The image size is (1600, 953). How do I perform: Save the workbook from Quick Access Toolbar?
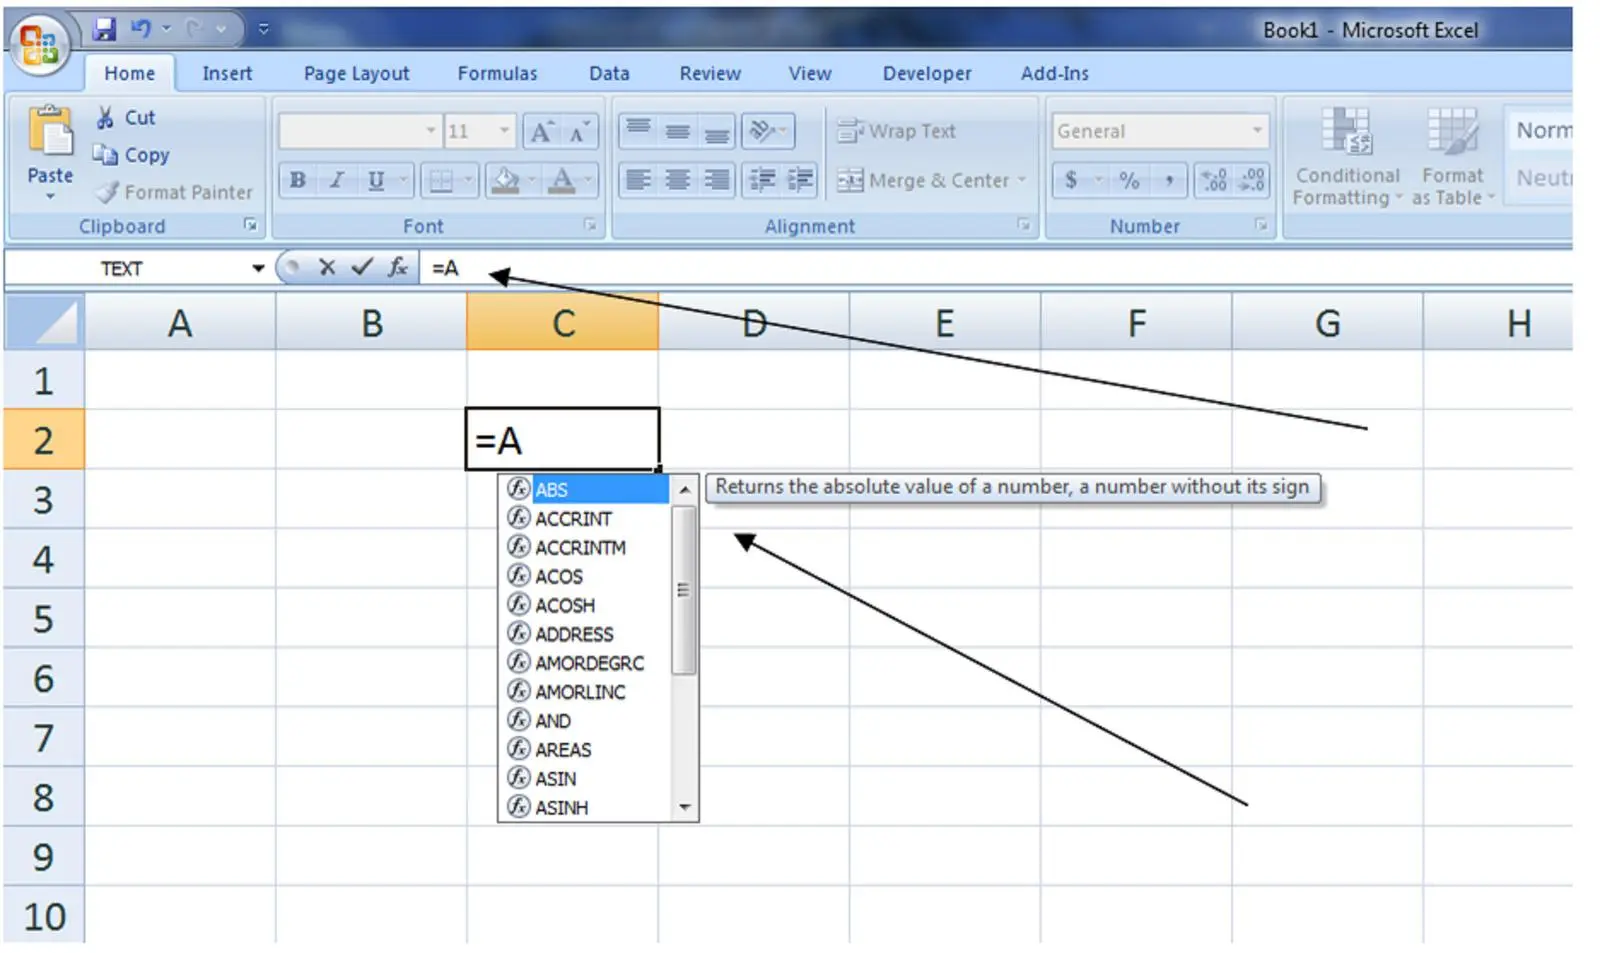click(x=104, y=30)
